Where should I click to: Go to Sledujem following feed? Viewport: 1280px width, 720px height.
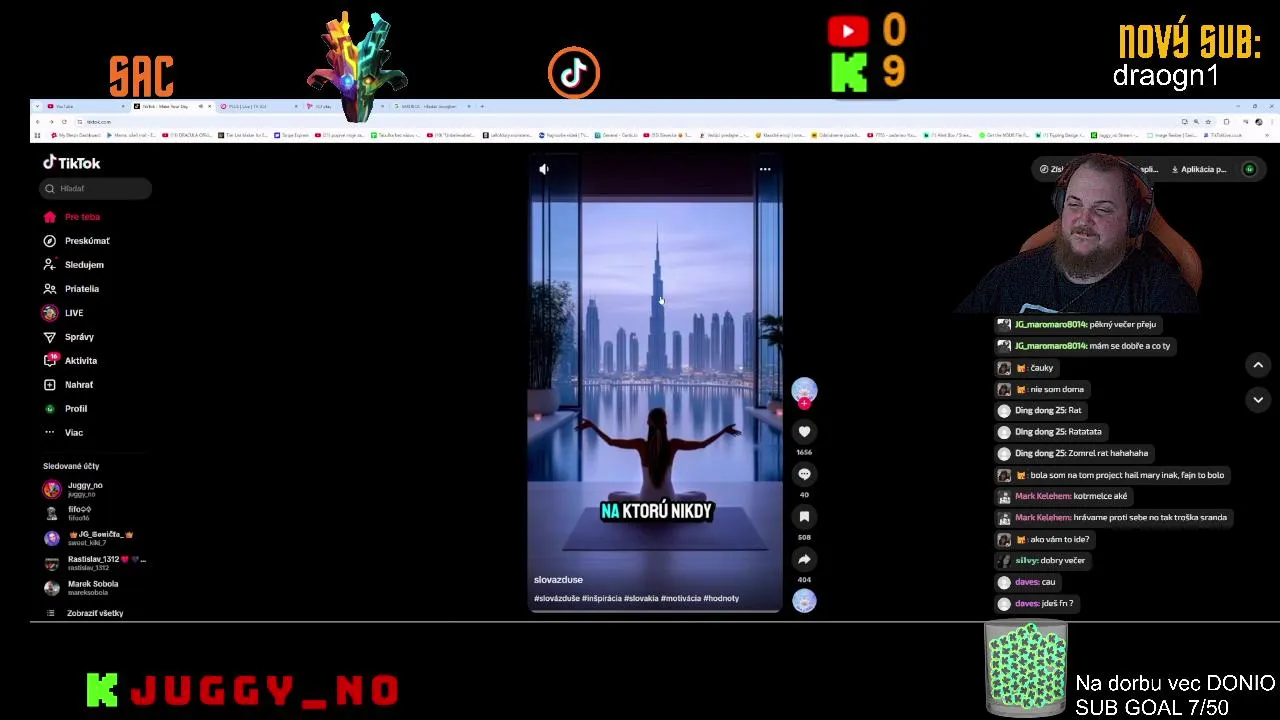(x=74, y=264)
